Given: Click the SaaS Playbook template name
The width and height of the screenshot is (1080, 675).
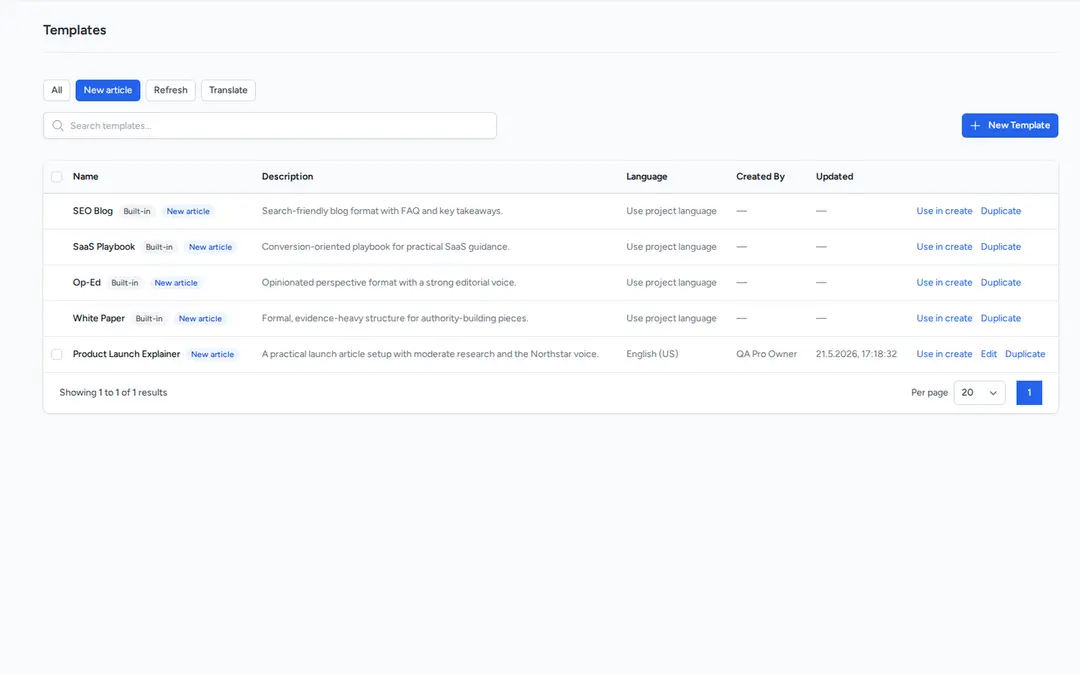Looking at the screenshot, I should [x=104, y=247].
